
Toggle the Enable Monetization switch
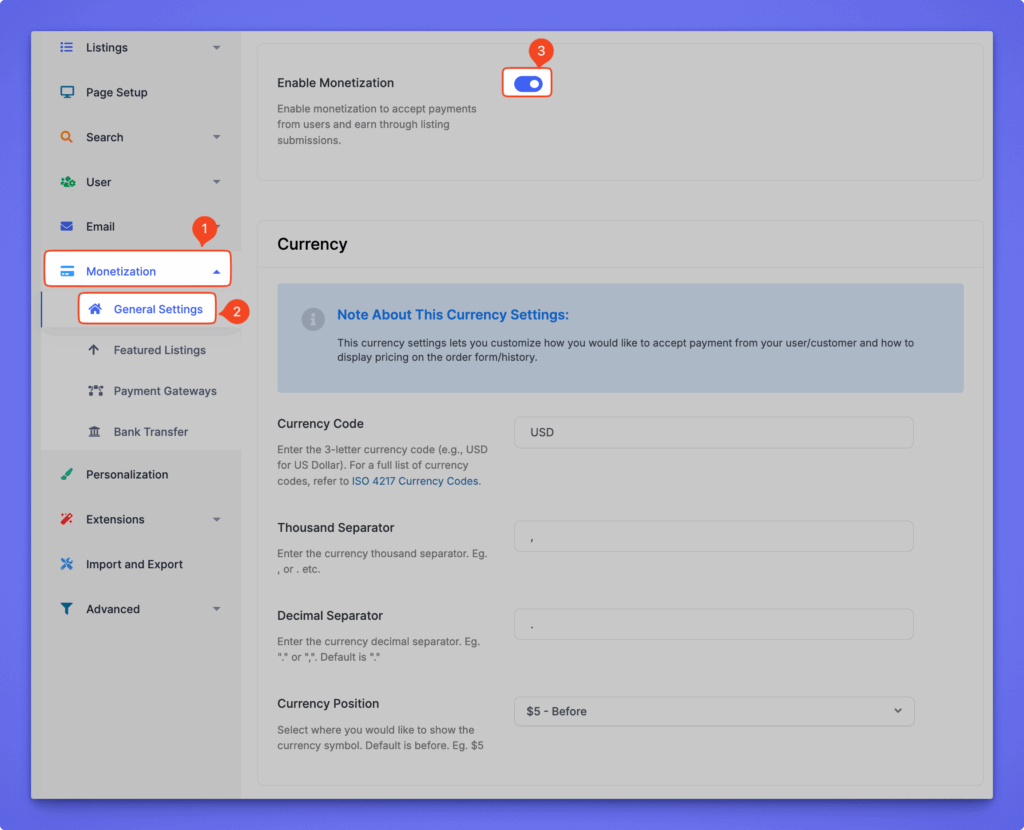tap(527, 84)
